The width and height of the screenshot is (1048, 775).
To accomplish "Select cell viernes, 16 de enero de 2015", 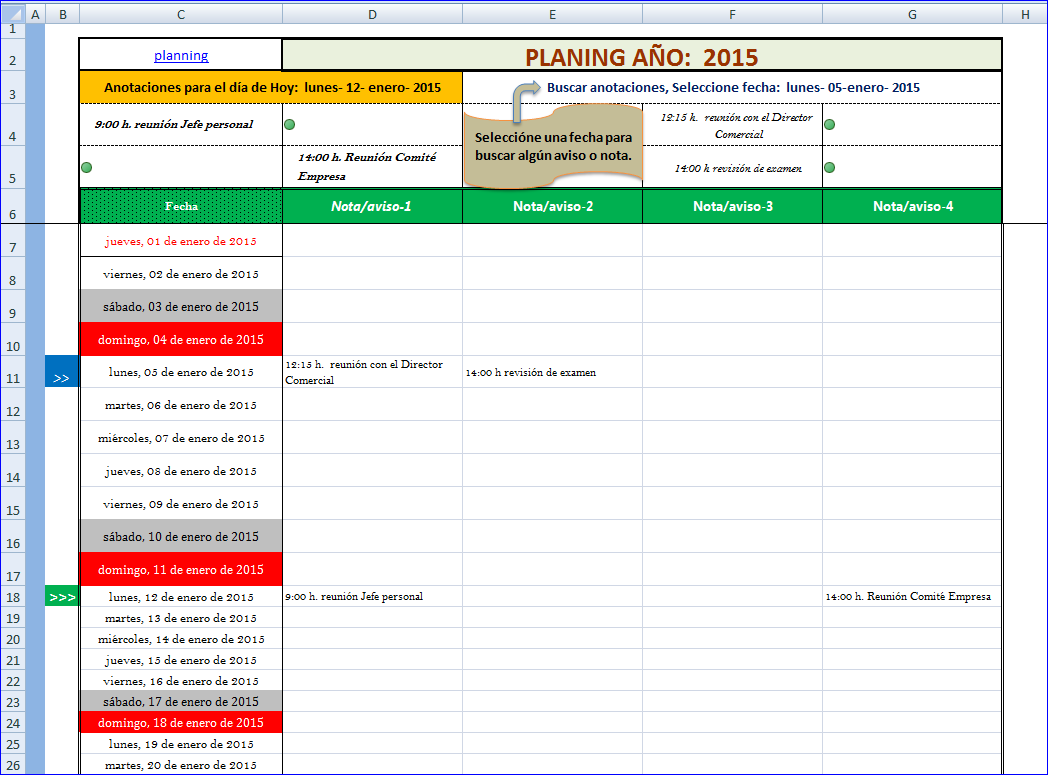I will [x=181, y=681].
